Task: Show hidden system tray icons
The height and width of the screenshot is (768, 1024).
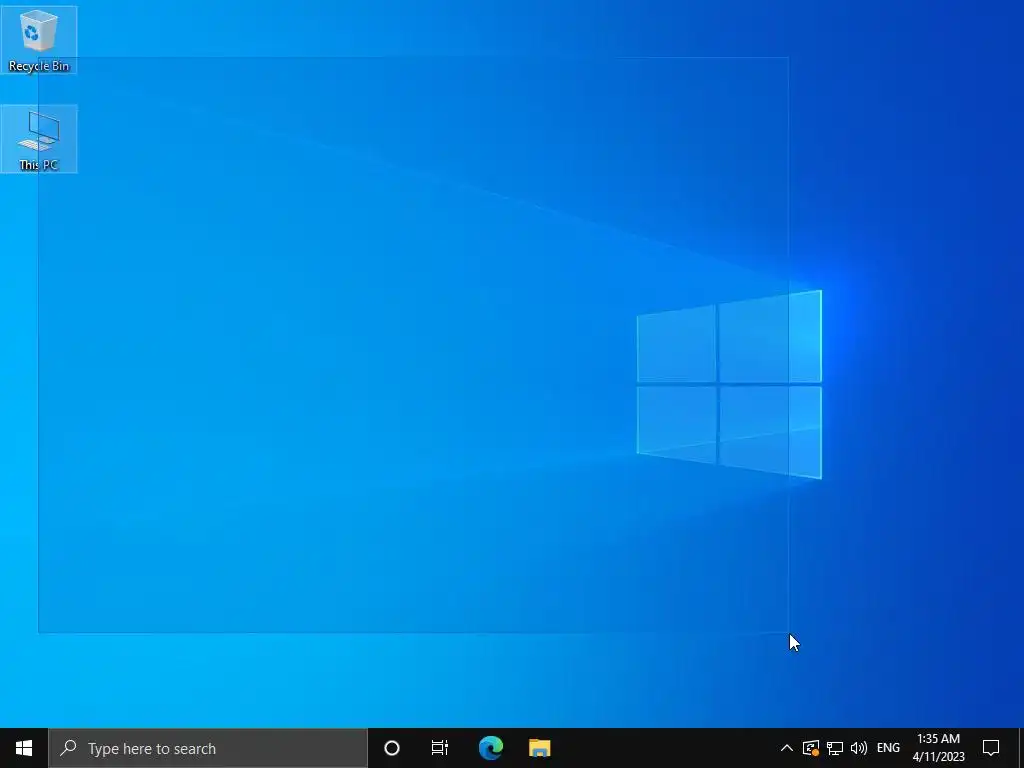Action: pos(786,748)
